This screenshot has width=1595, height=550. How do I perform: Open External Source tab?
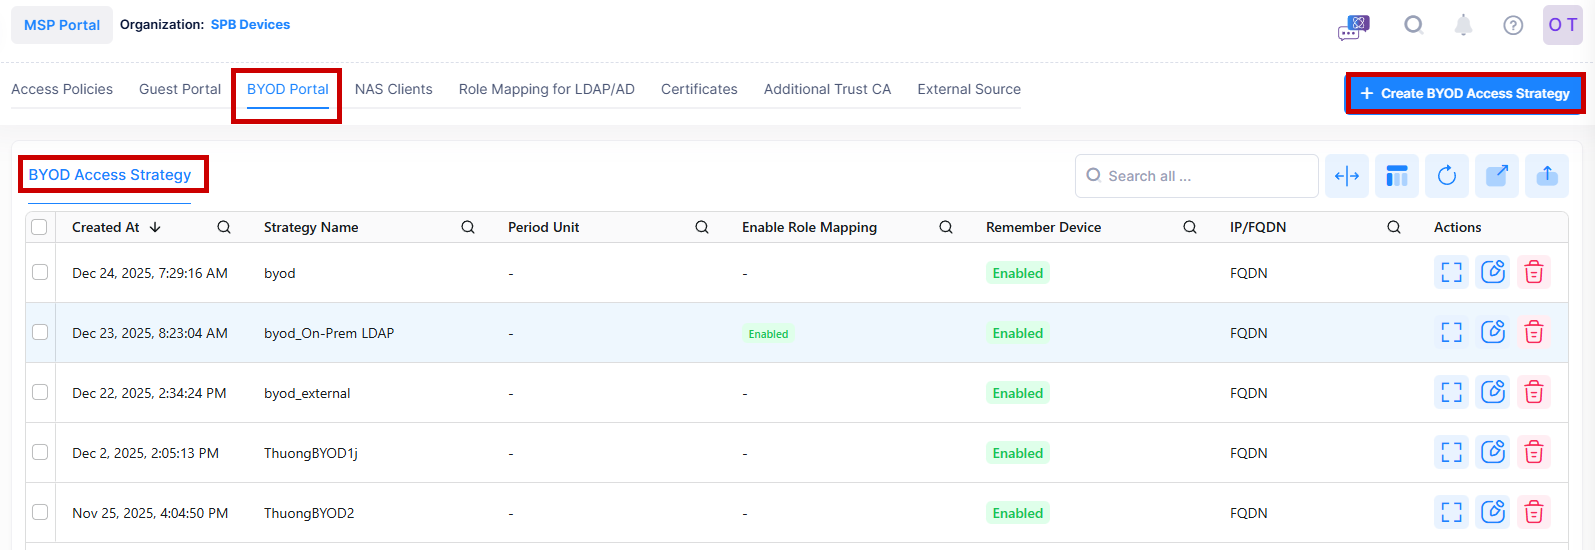pyautogui.click(x=969, y=89)
